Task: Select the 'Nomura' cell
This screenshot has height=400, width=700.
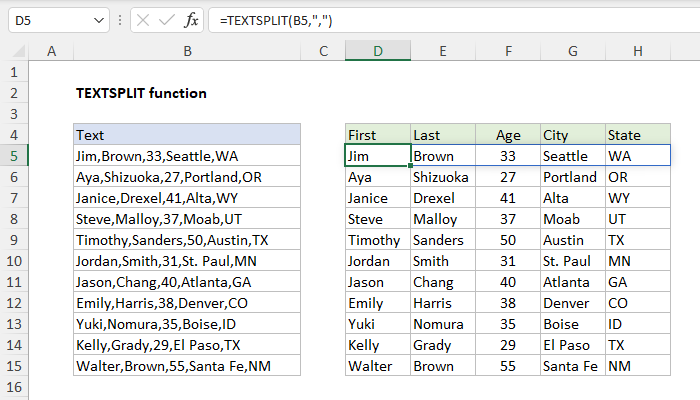Action: click(x=443, y=324)
